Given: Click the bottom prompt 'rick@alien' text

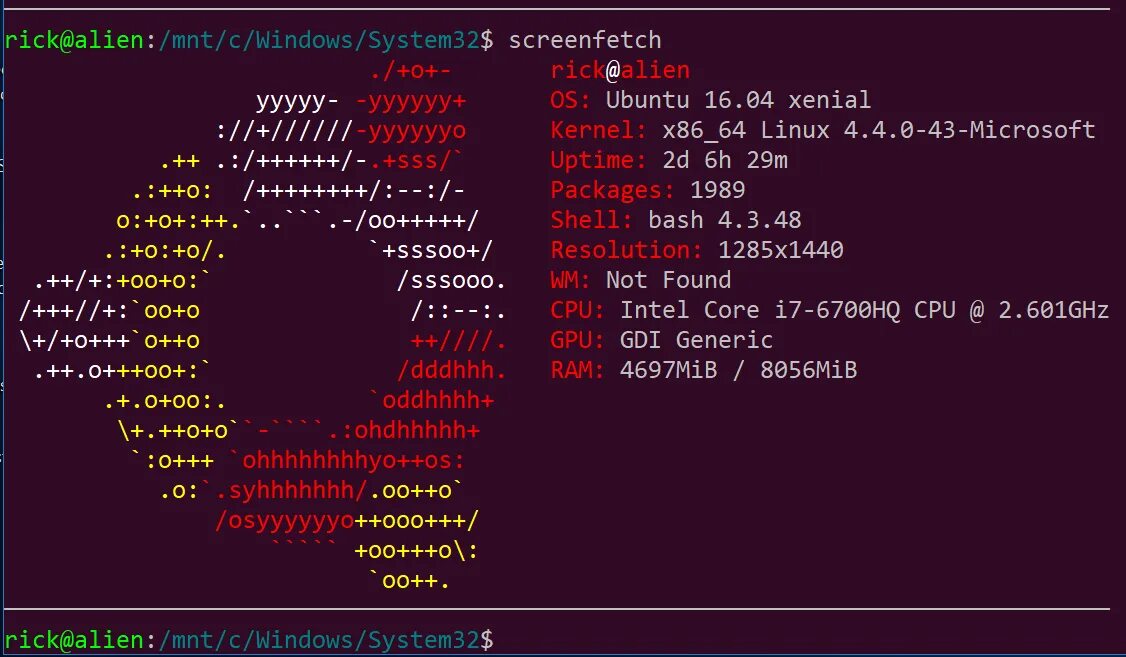Looking at the screenshot, I should pos(74,640).
